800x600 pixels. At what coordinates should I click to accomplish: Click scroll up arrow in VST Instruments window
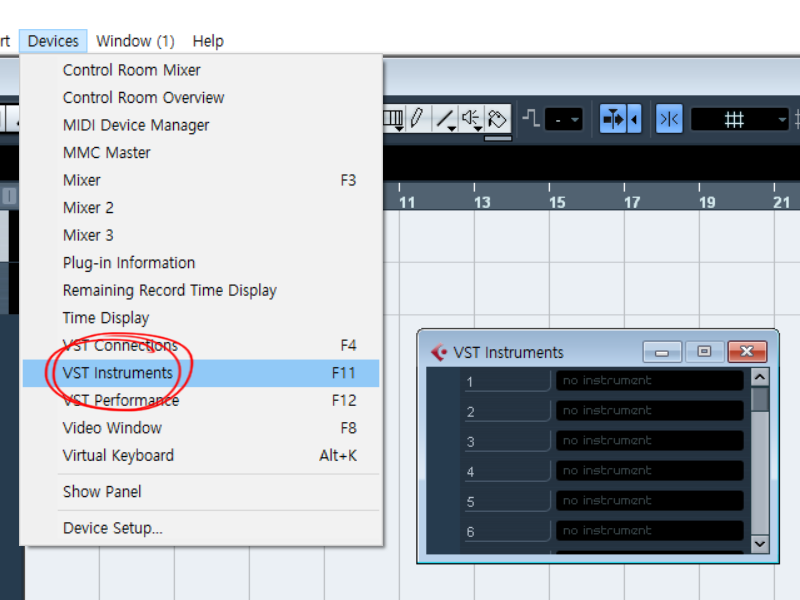[760, 377]
